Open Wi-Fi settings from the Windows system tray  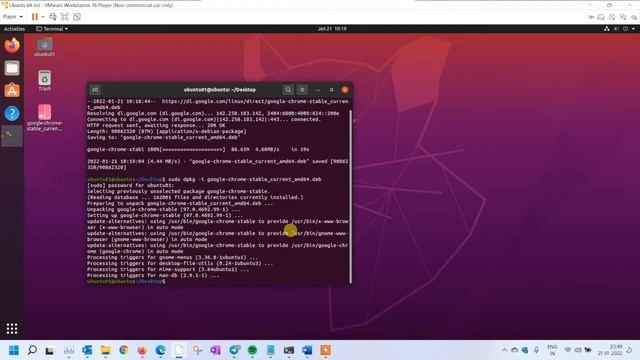pos(568,350)
